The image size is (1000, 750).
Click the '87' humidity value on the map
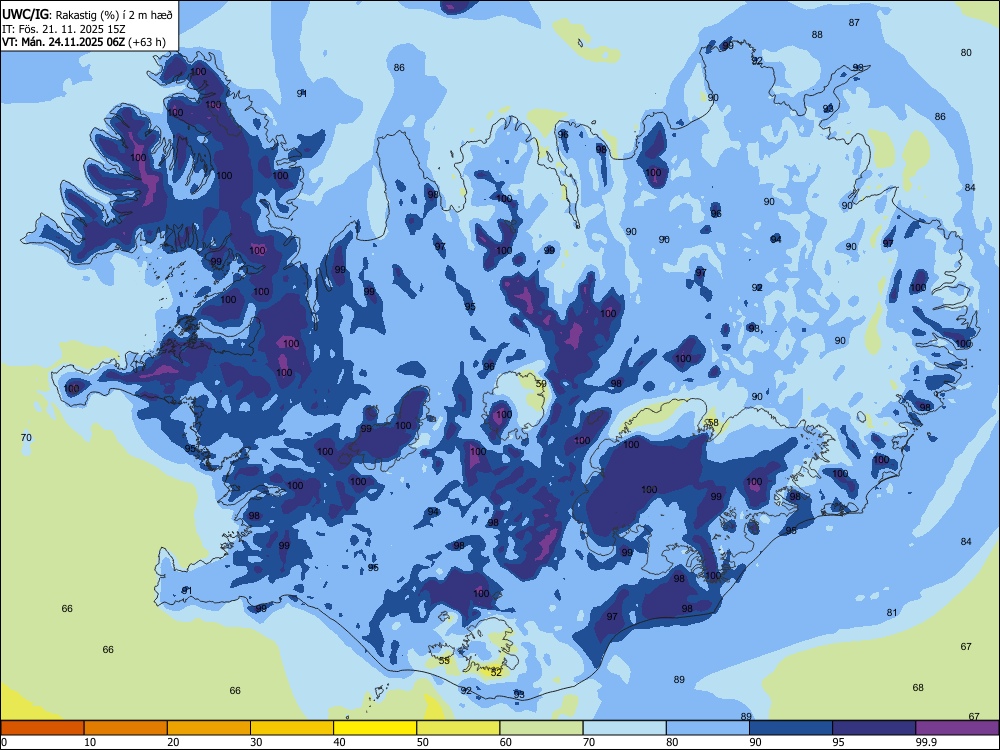854,22
